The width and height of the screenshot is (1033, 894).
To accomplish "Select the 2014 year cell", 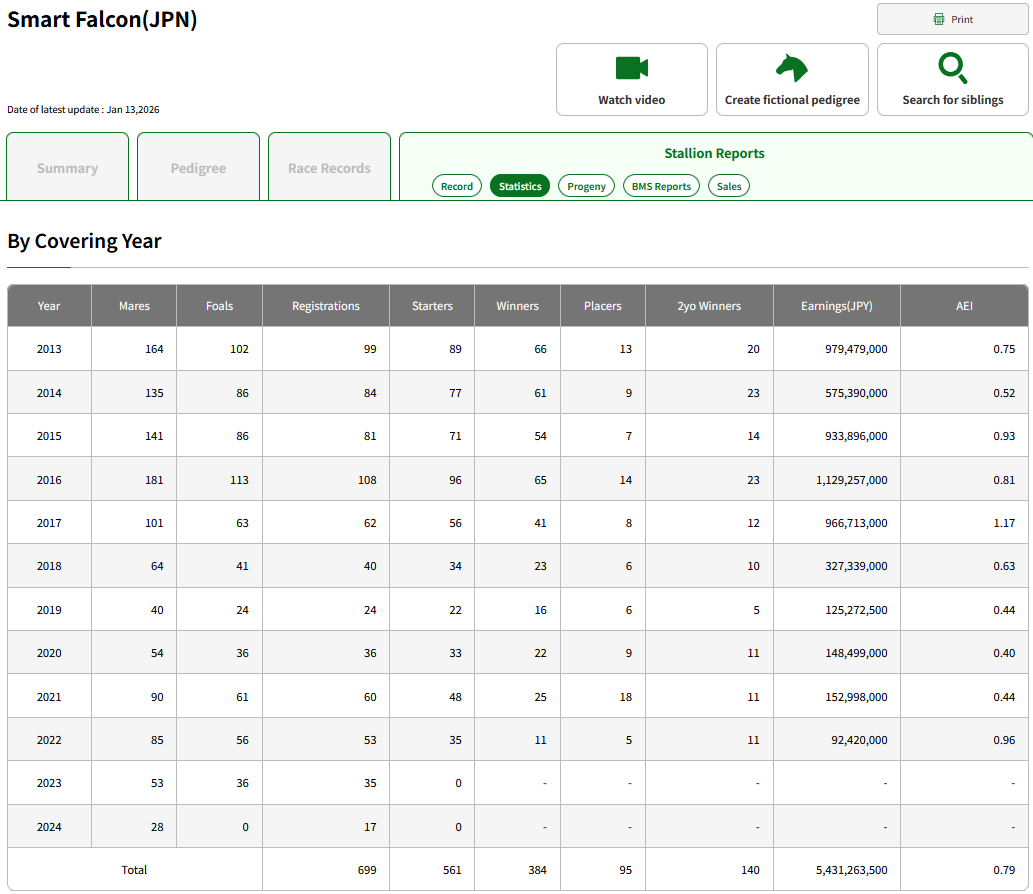I will pyautogui.click(x=49, y=393).
